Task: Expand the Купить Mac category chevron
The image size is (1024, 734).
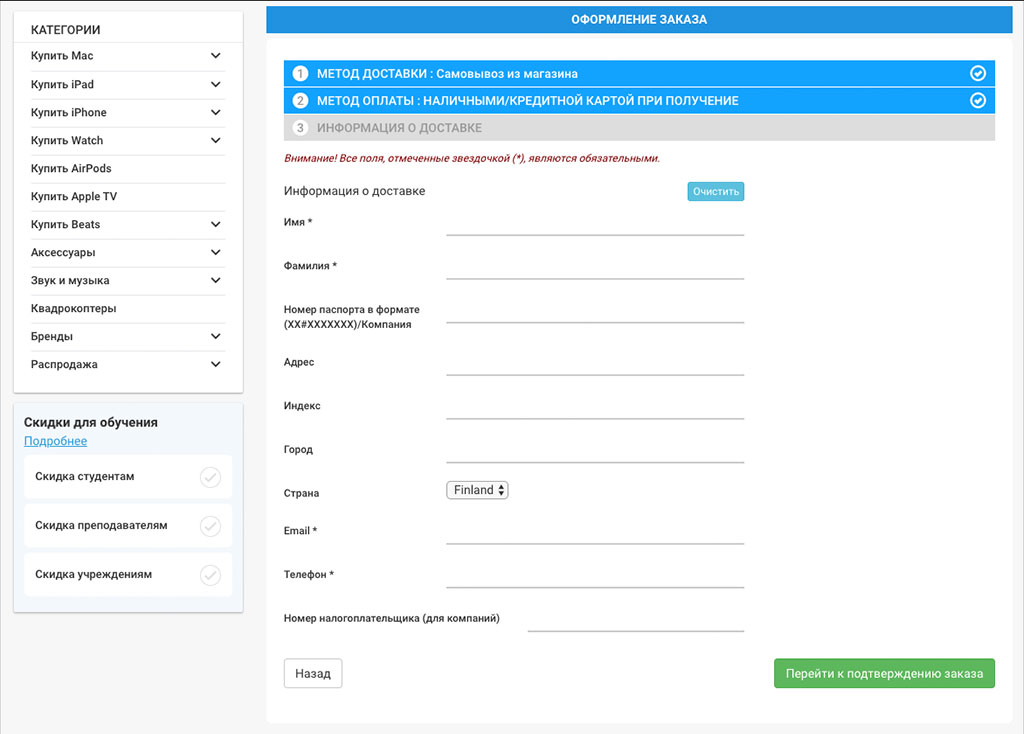Action: click(216, 56)
